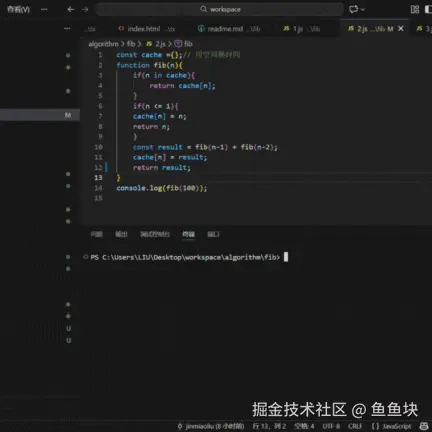Click the UTF-8 encoding status
The width and height of the screenshot is (432, 432).
point(331,426)
